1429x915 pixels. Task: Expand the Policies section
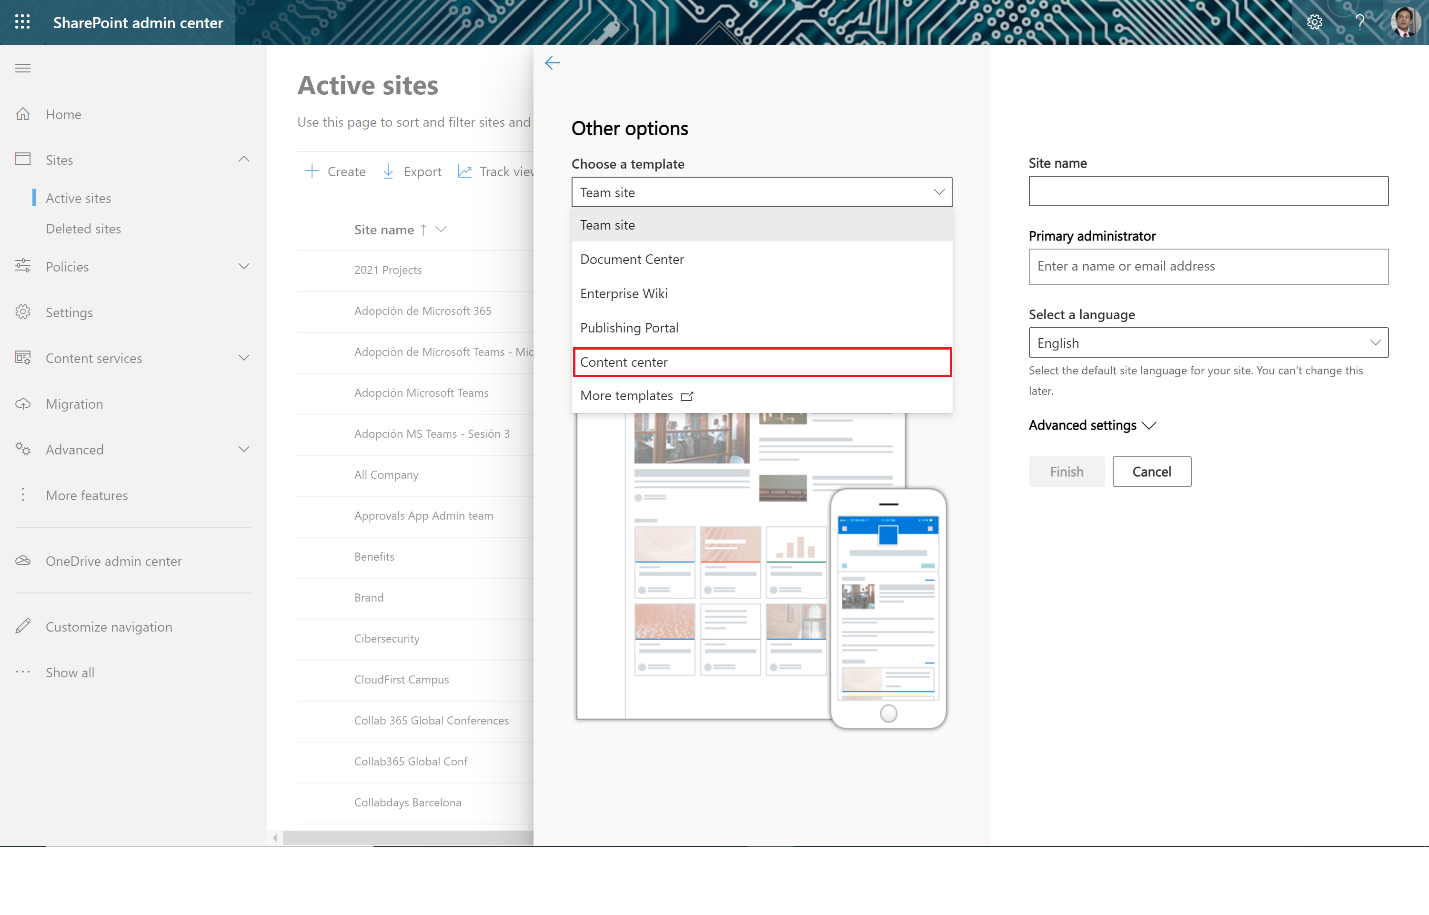[243, 266]
